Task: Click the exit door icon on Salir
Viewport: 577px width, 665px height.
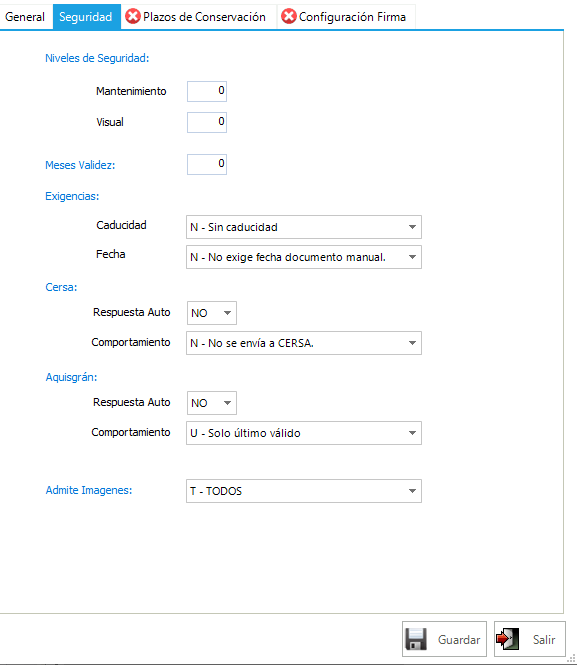Action: coord(507,639)
